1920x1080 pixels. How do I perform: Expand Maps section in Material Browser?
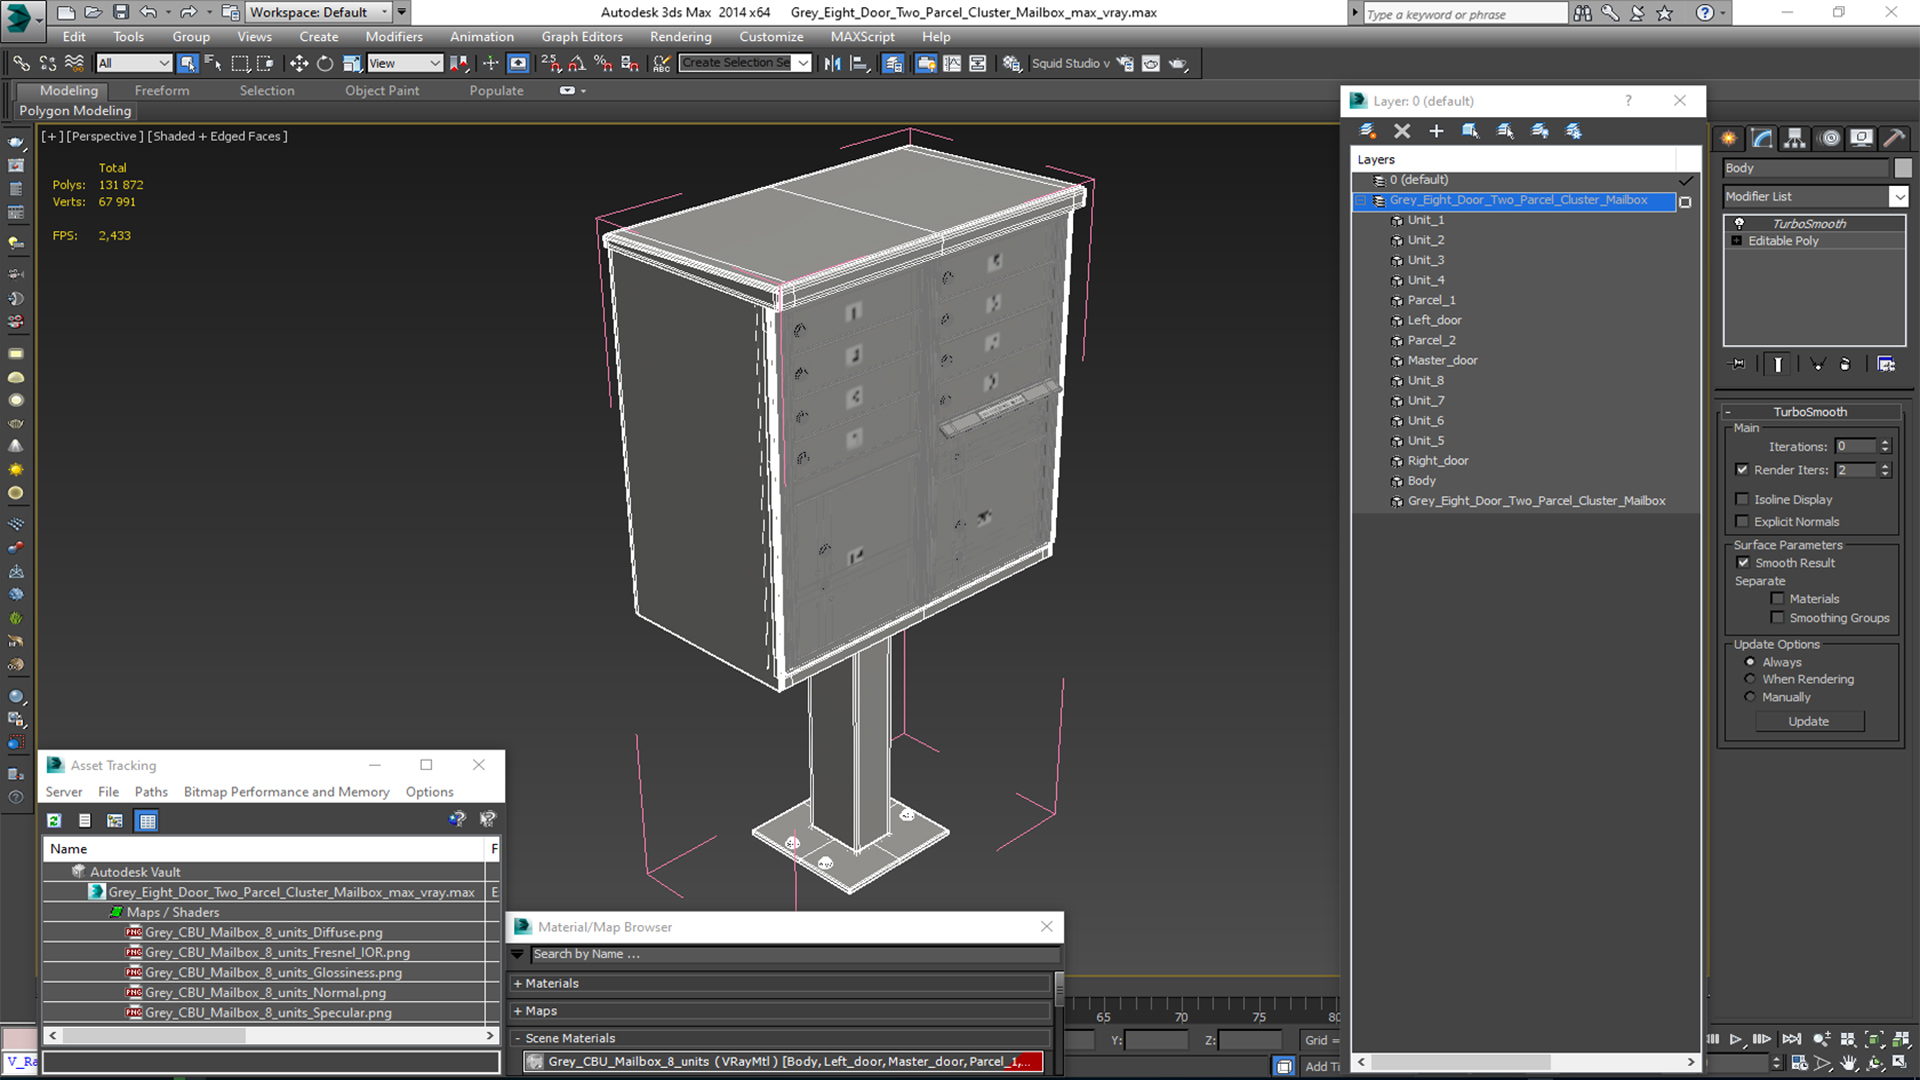pyautogui.click(x=518, y=1011)
